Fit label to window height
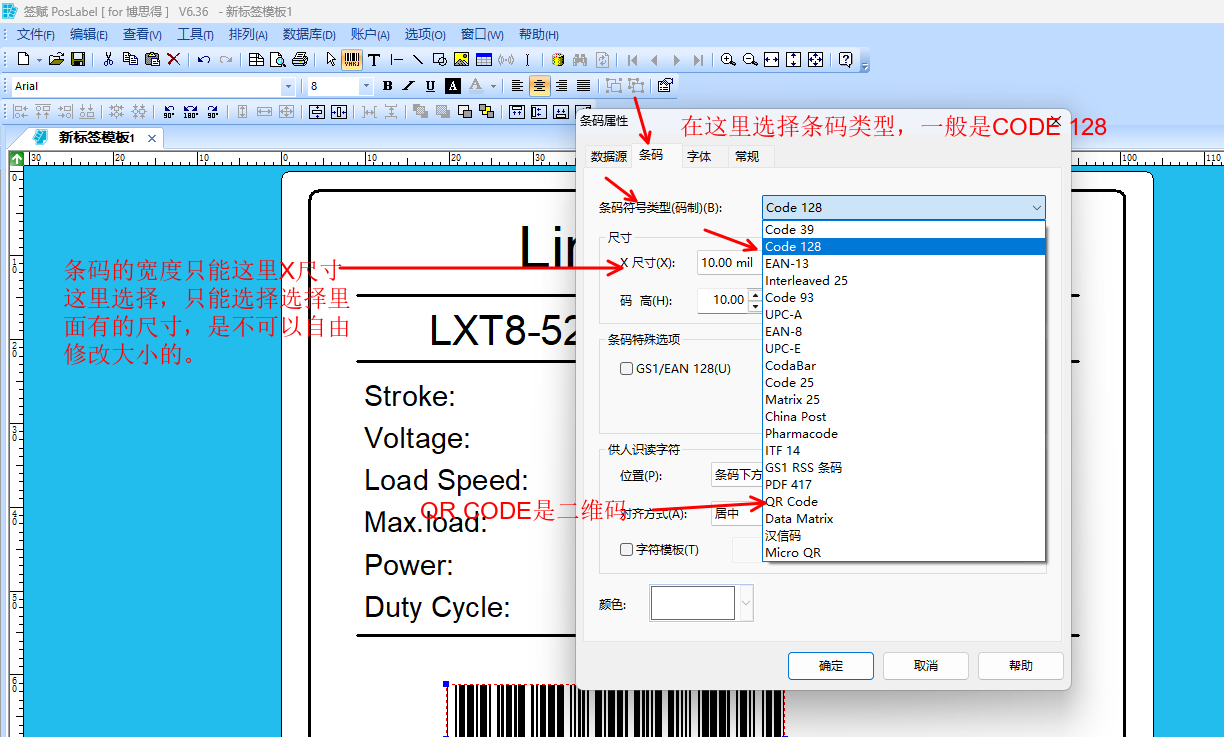Screen dimensions: 1224x737 click(794, 60)
